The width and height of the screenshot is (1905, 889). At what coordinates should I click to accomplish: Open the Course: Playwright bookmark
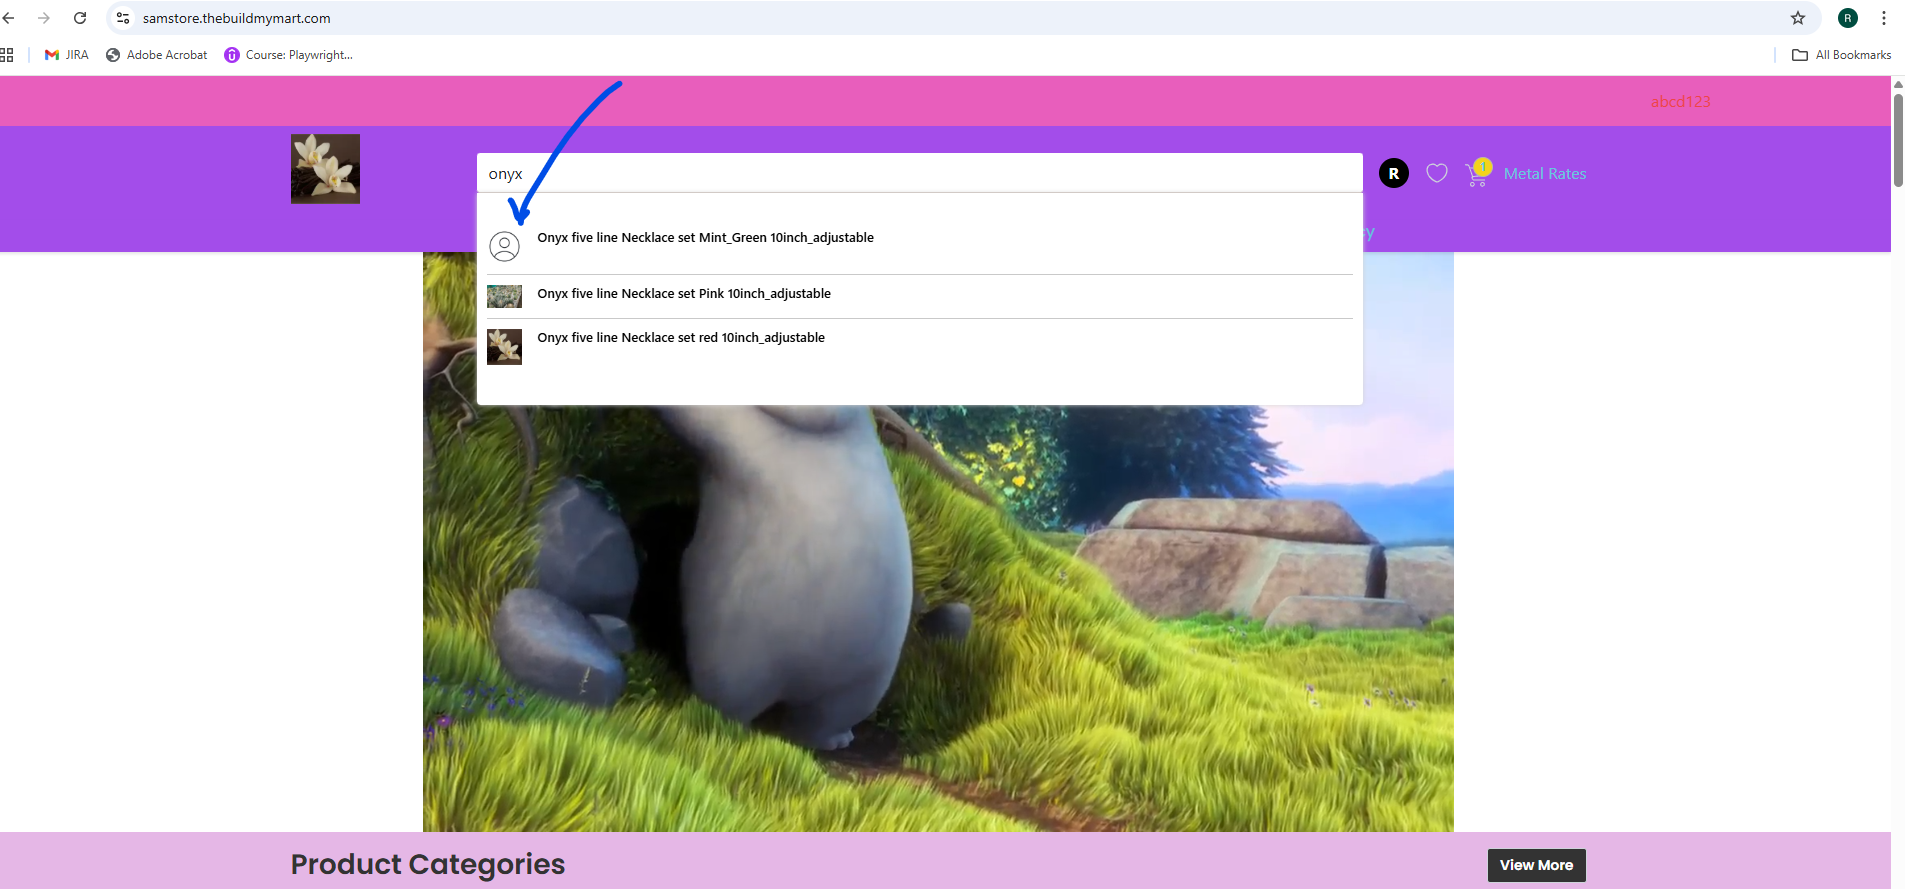(288, 55)
